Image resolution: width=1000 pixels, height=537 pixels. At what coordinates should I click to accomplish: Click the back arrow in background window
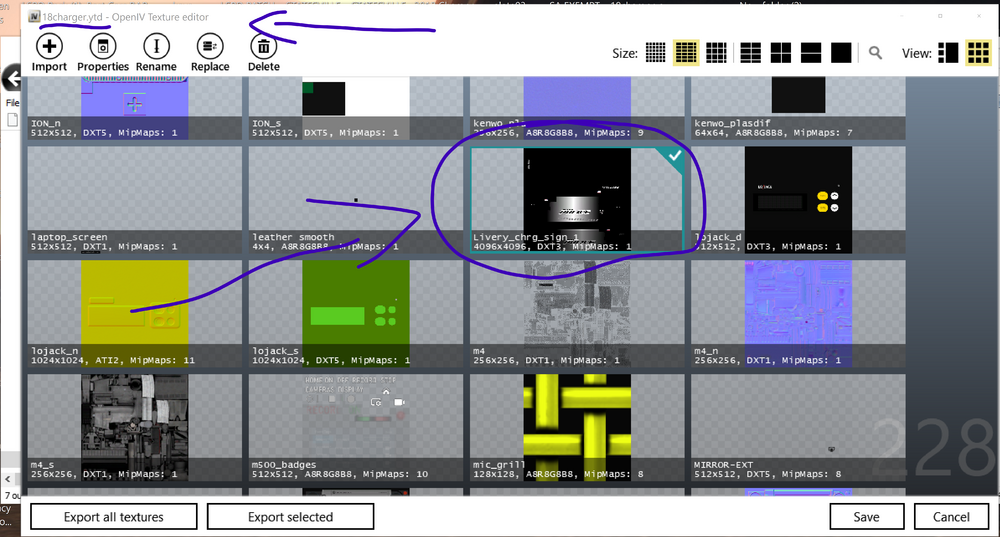pyautogui.click(x=11, y=79)
